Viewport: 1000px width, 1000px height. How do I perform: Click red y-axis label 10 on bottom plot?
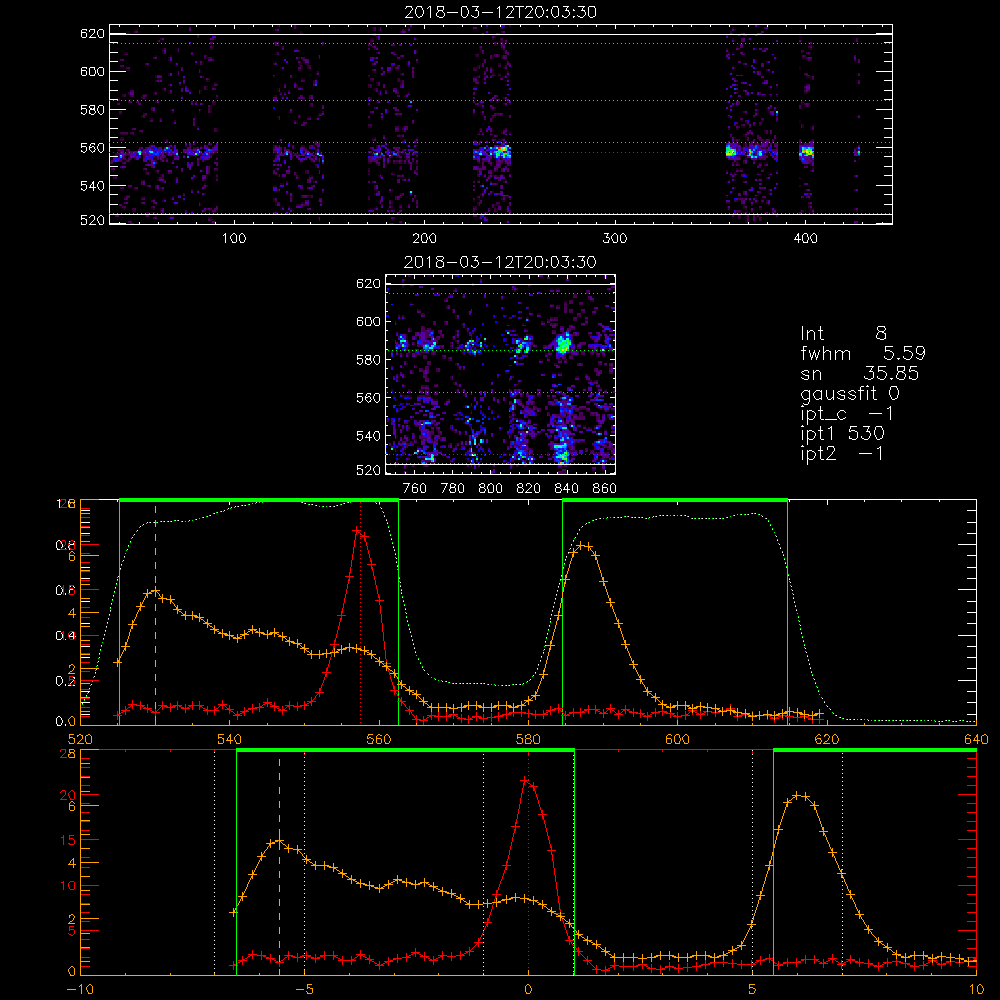click(68, 886)
